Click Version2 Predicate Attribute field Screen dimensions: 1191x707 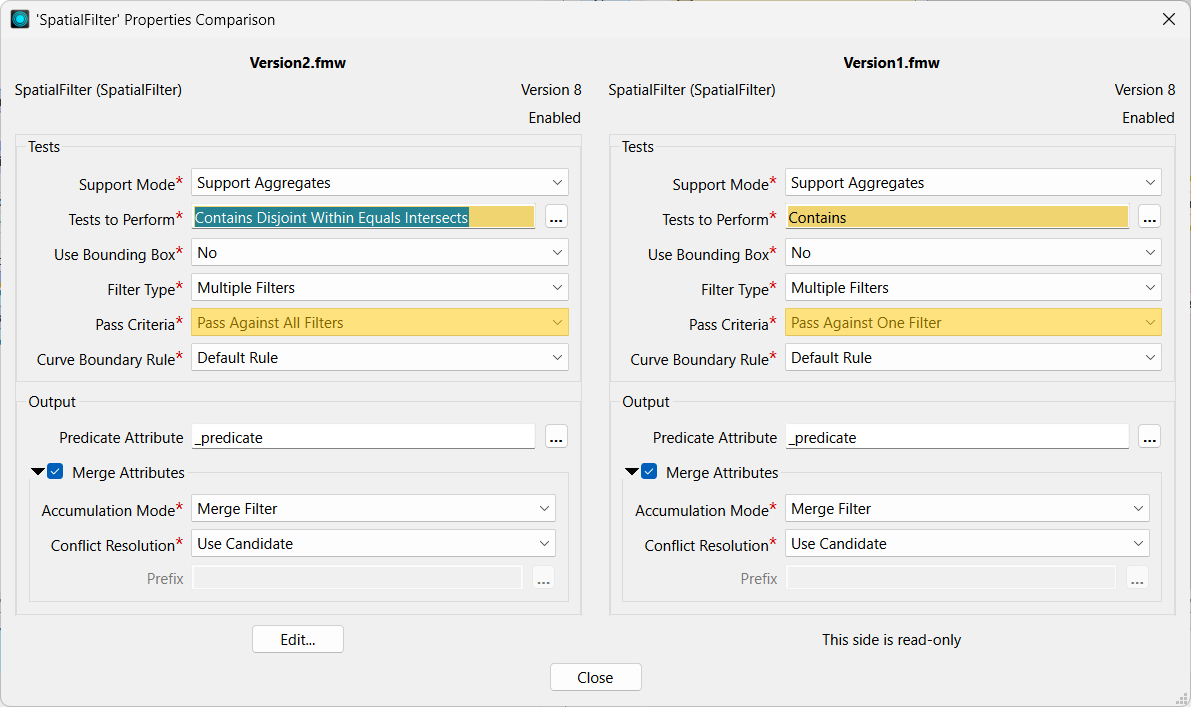tap(363, 437)
